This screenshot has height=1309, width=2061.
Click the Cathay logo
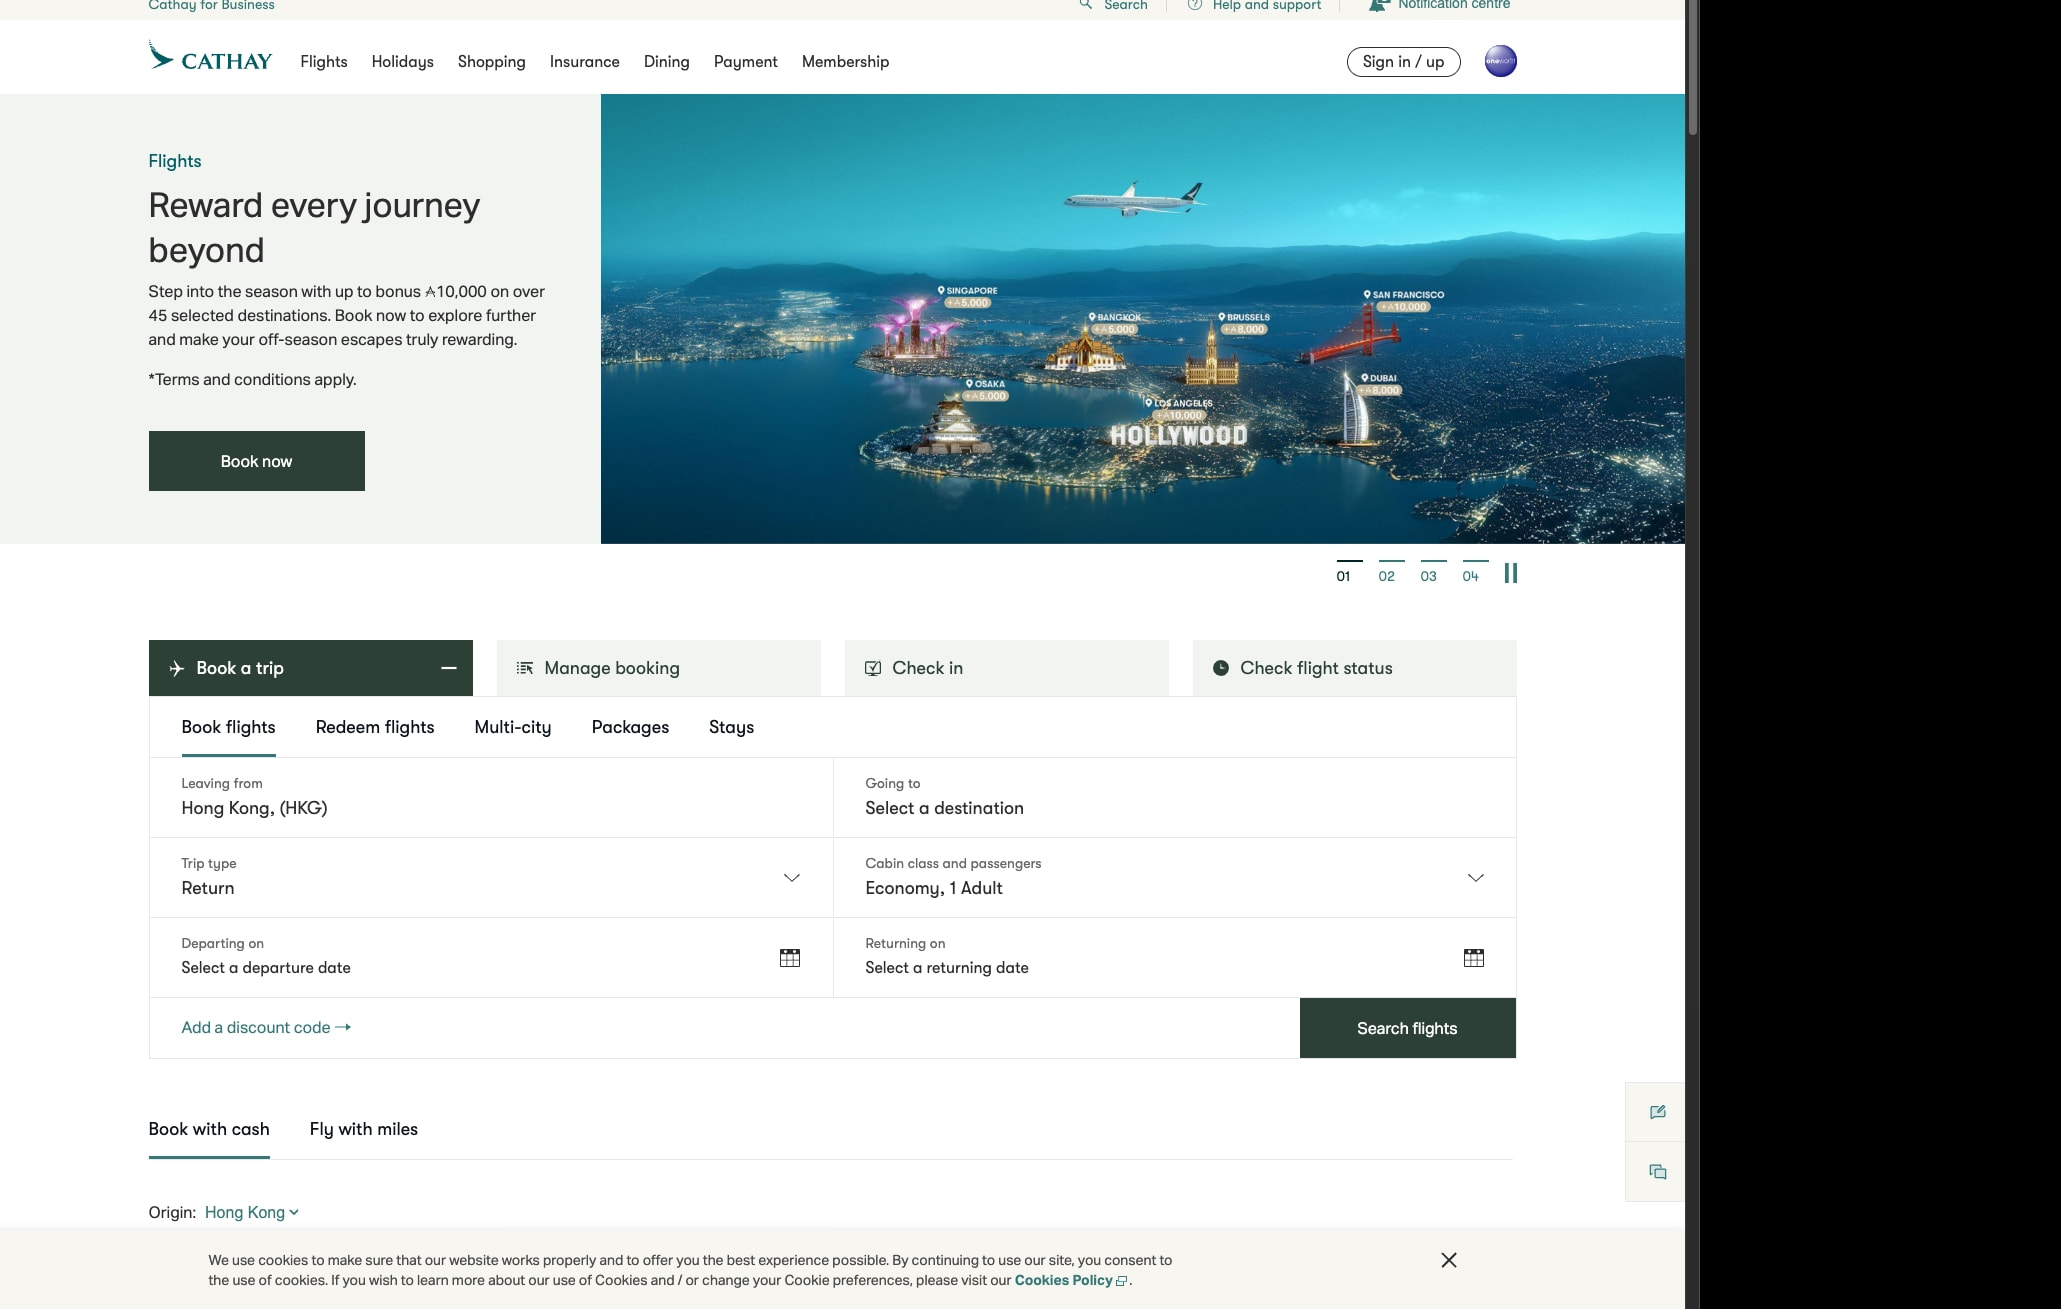210,58
